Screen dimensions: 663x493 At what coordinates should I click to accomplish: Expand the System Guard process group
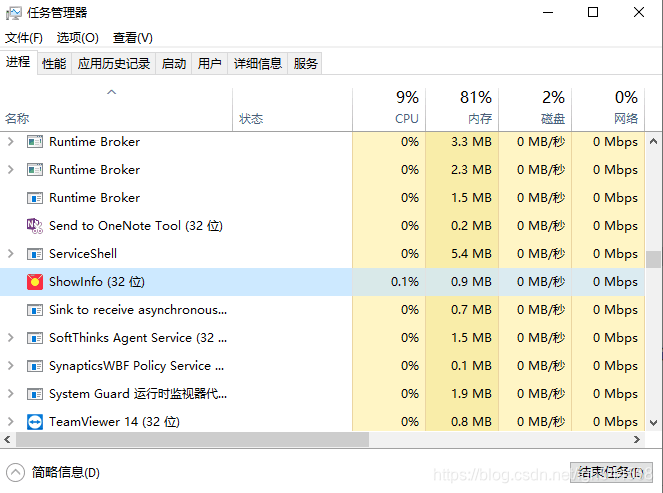click(11, 394)
